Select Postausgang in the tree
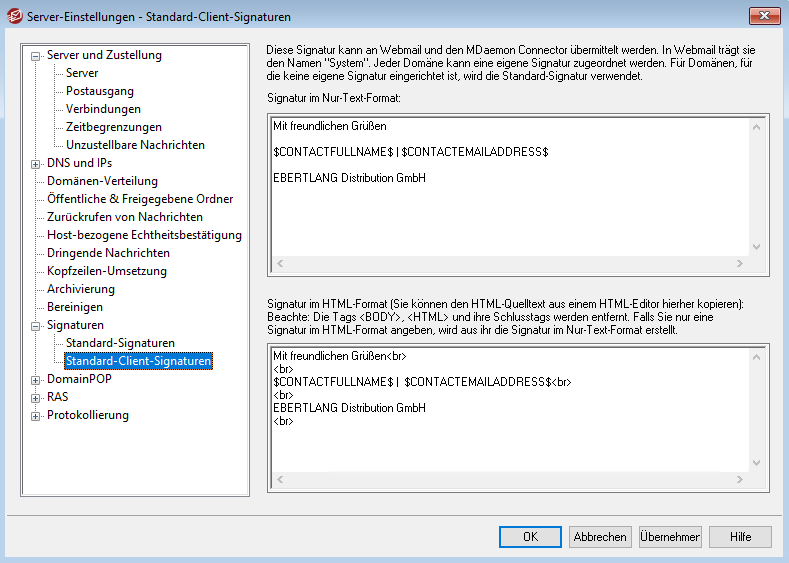This screenshot has height=563, width=789. click(x=99, y=91)
